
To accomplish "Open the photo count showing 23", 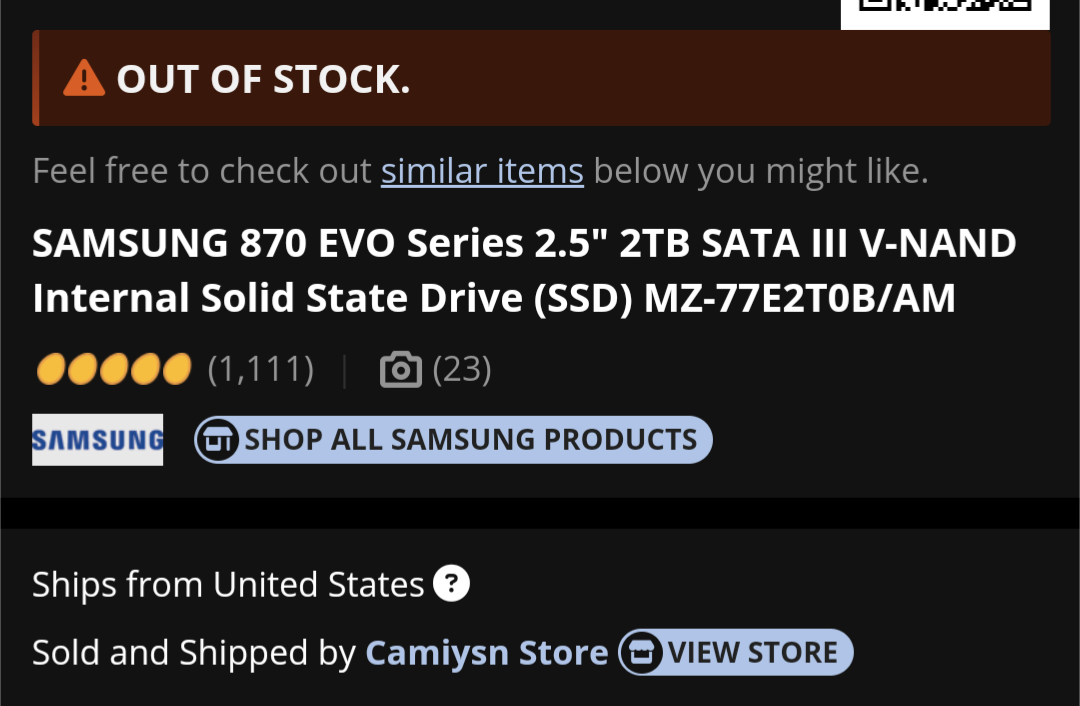I will click(x=461, y=368).
